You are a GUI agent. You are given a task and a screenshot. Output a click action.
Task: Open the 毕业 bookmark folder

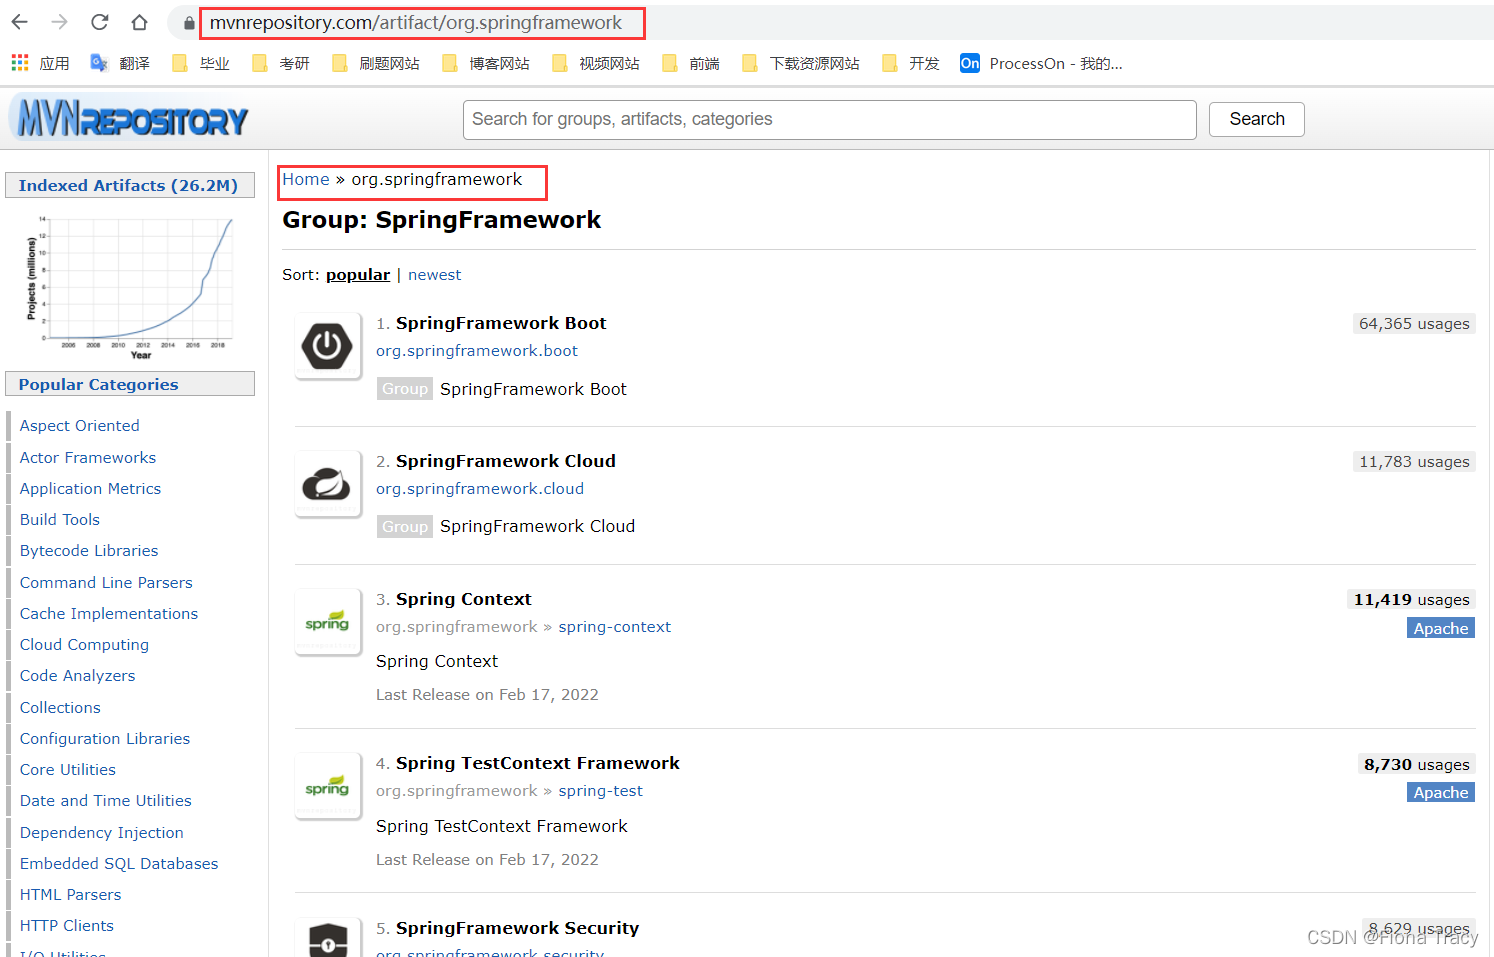point(201,63)
